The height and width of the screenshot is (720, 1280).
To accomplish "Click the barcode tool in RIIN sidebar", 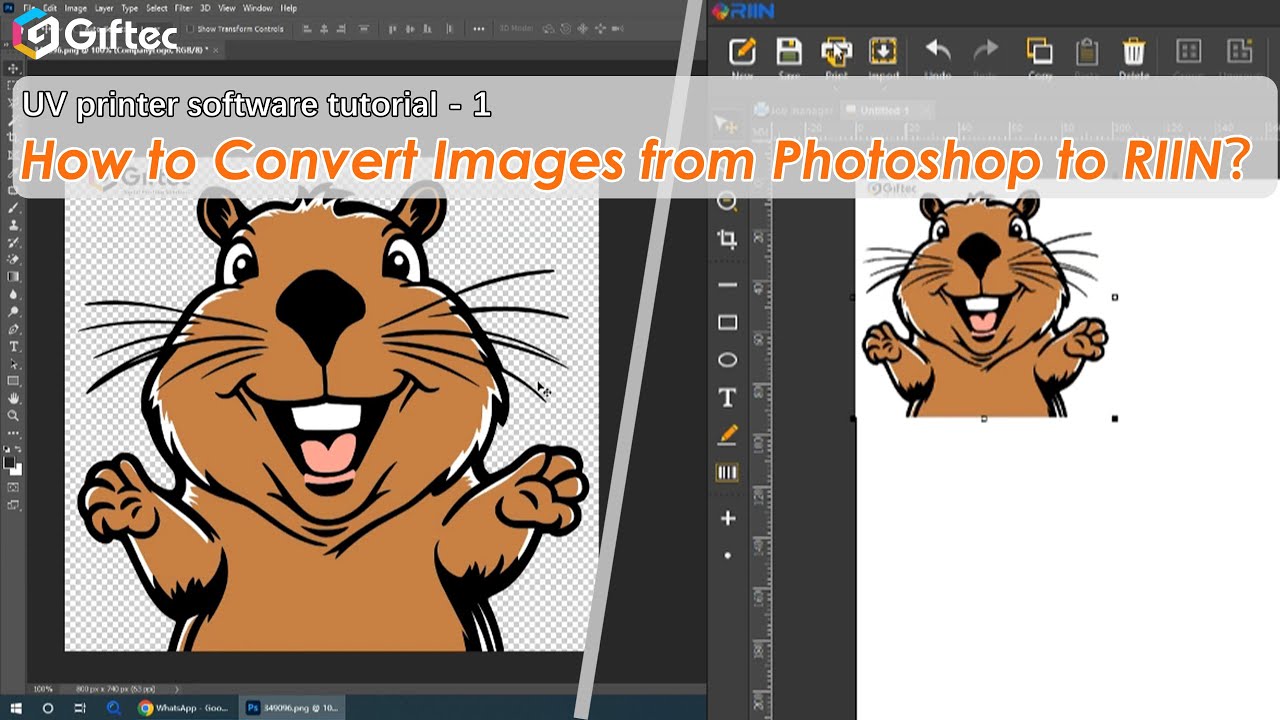I will pyautogui.click(x=727, y=472).
